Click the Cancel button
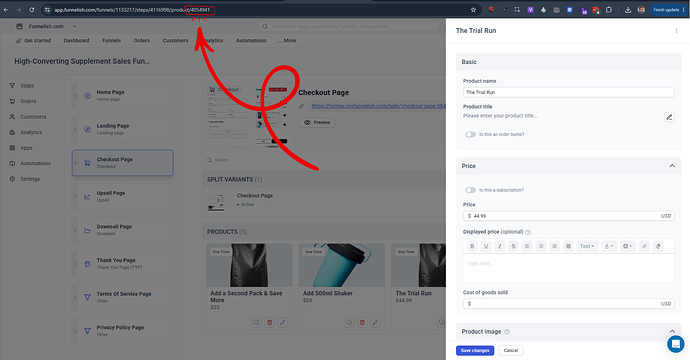The width and height of the screenshot is (690, 360). pyautogui.click(x=511, y=351)
